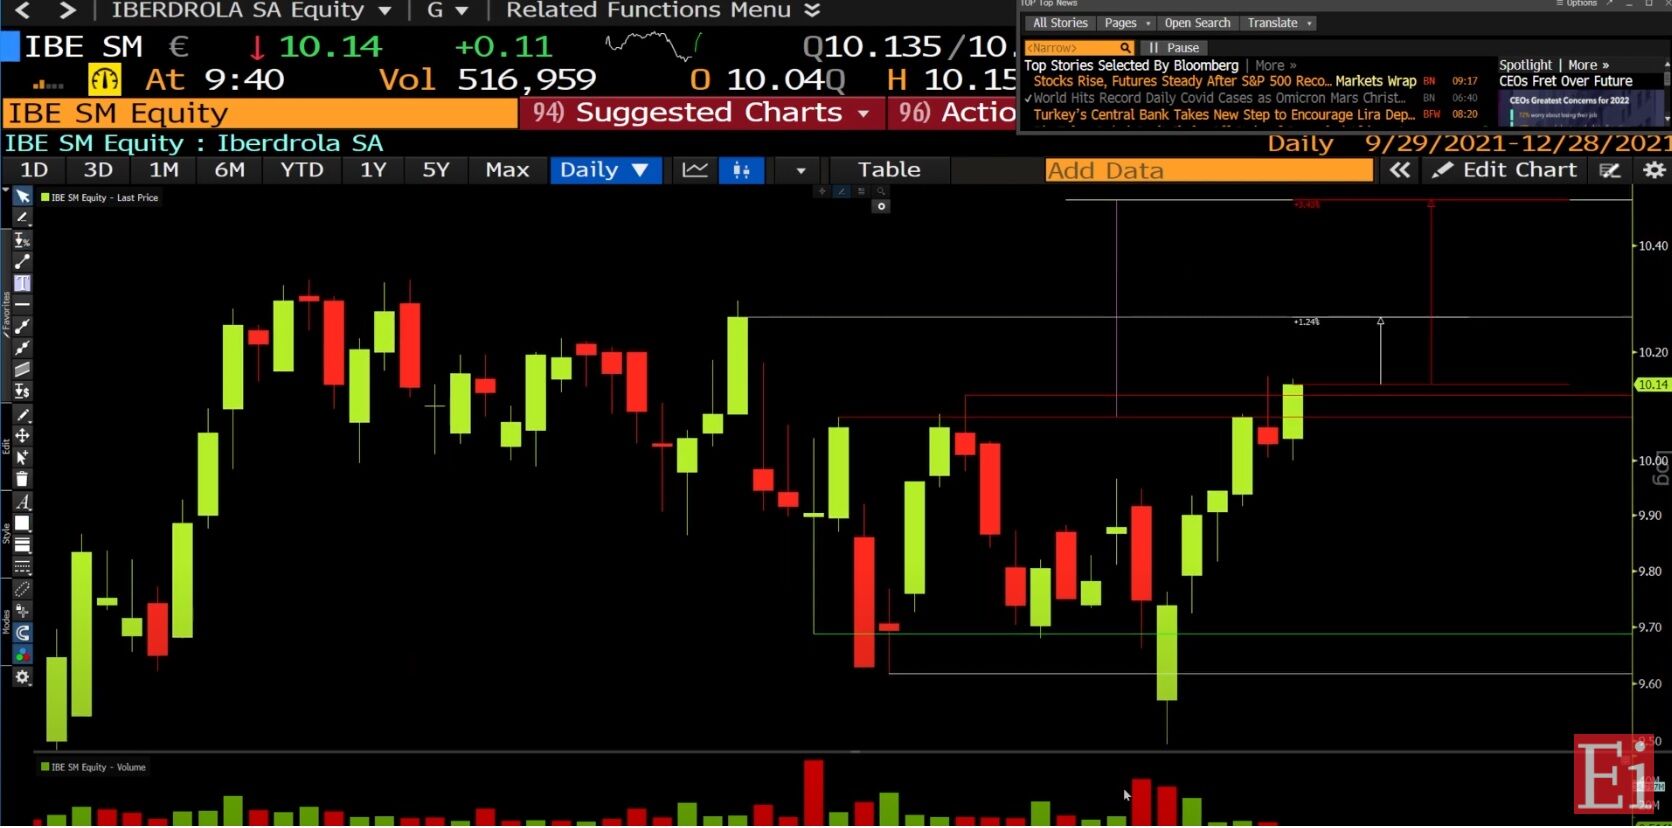Viewport: 1672px width, 828px height.
Task: Open the font style A tool
Action: 22,502
